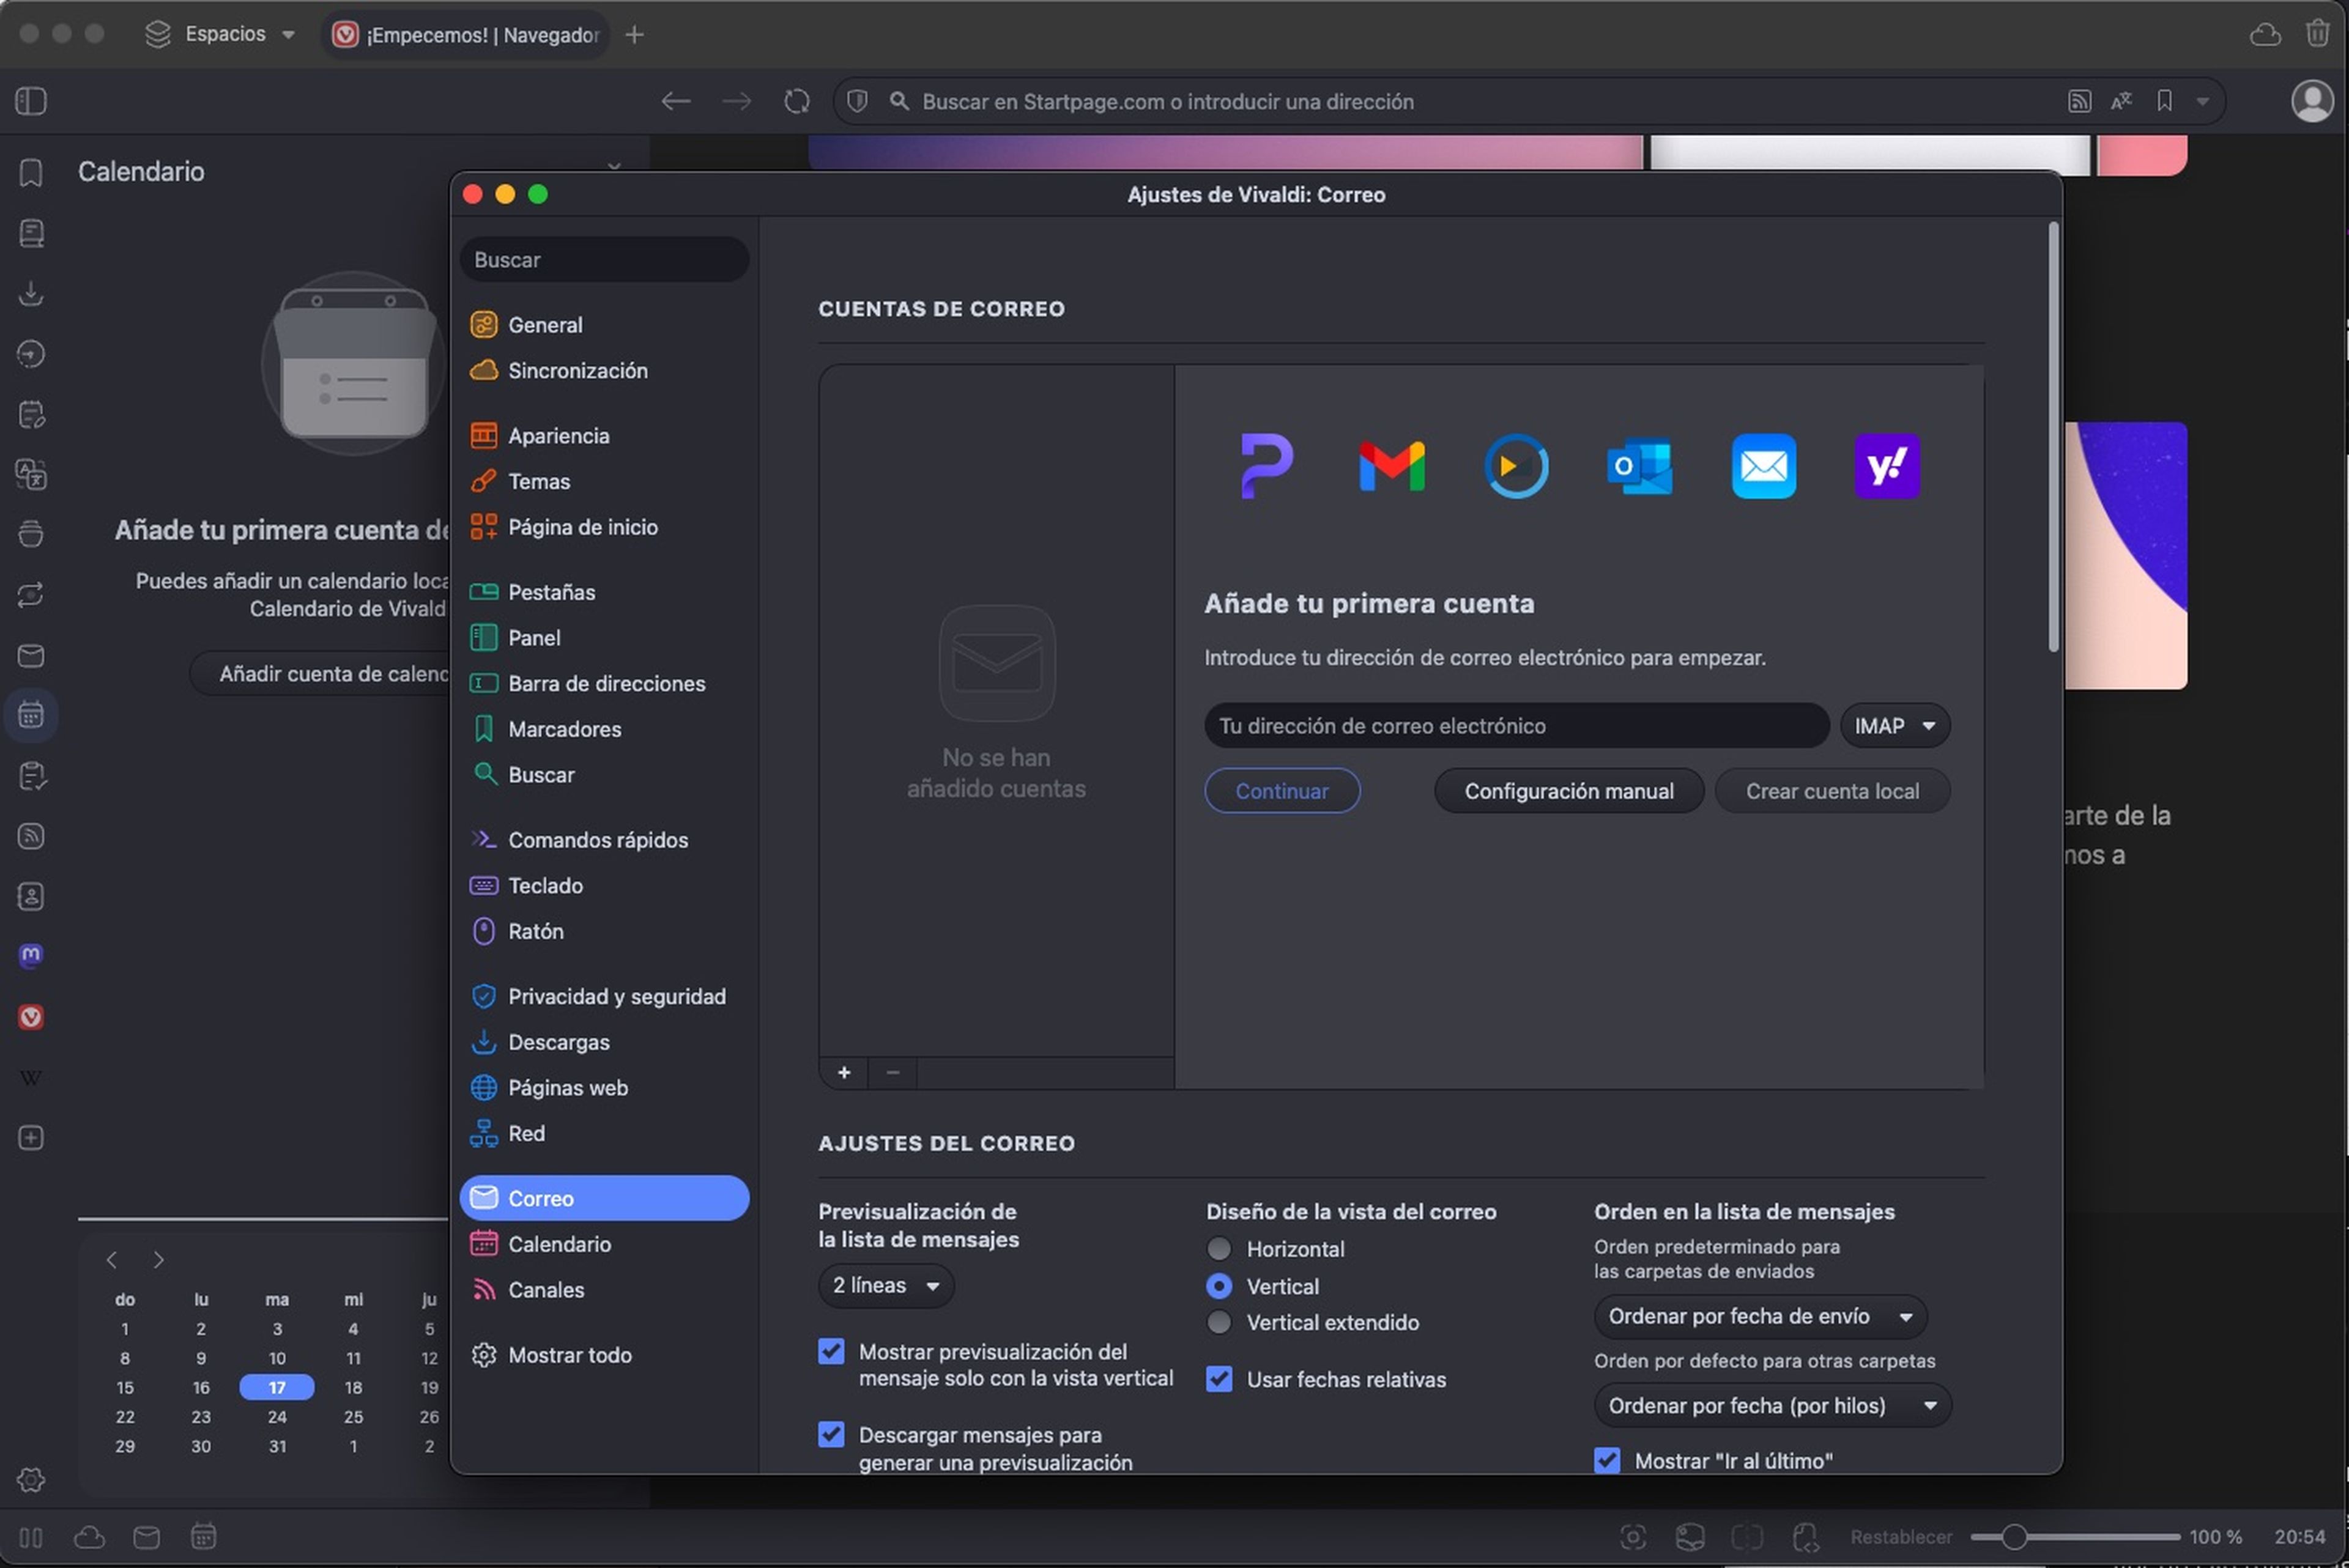The image size is (2349, 1568).
Task: Open Apariencia settings section
Action: pos(604,435)
